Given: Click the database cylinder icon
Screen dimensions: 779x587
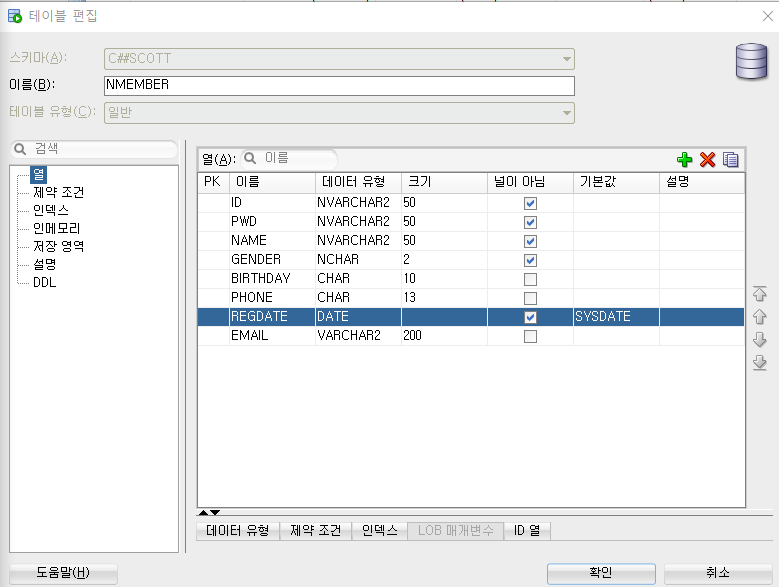Looking at the screenshot, I should coord(751,61).
